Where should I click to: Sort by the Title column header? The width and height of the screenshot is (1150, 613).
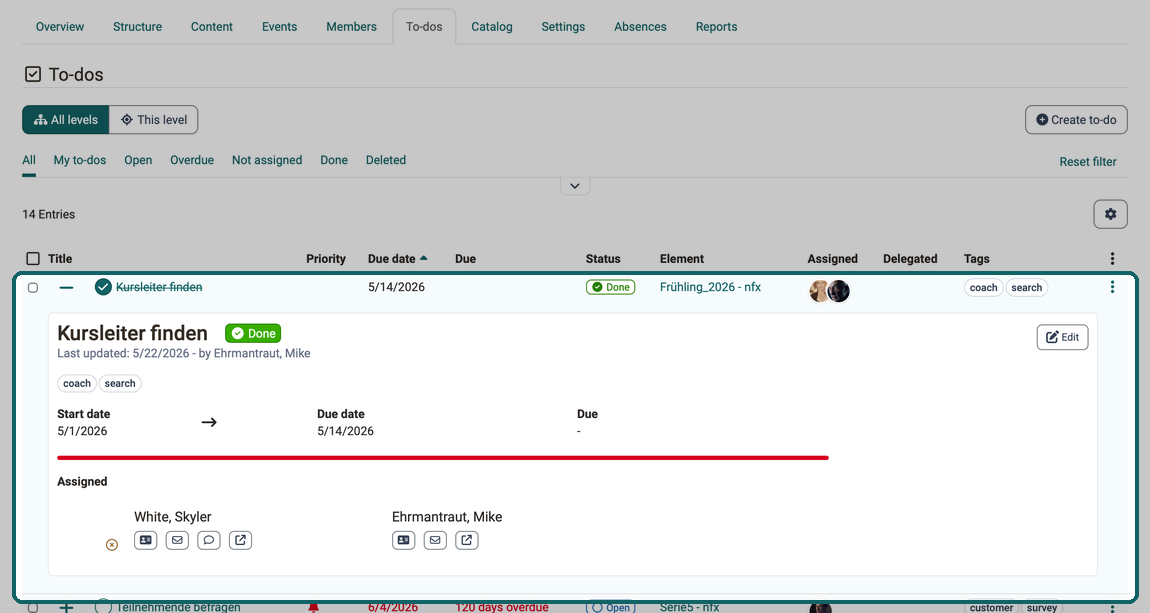(x=60, y=259)
